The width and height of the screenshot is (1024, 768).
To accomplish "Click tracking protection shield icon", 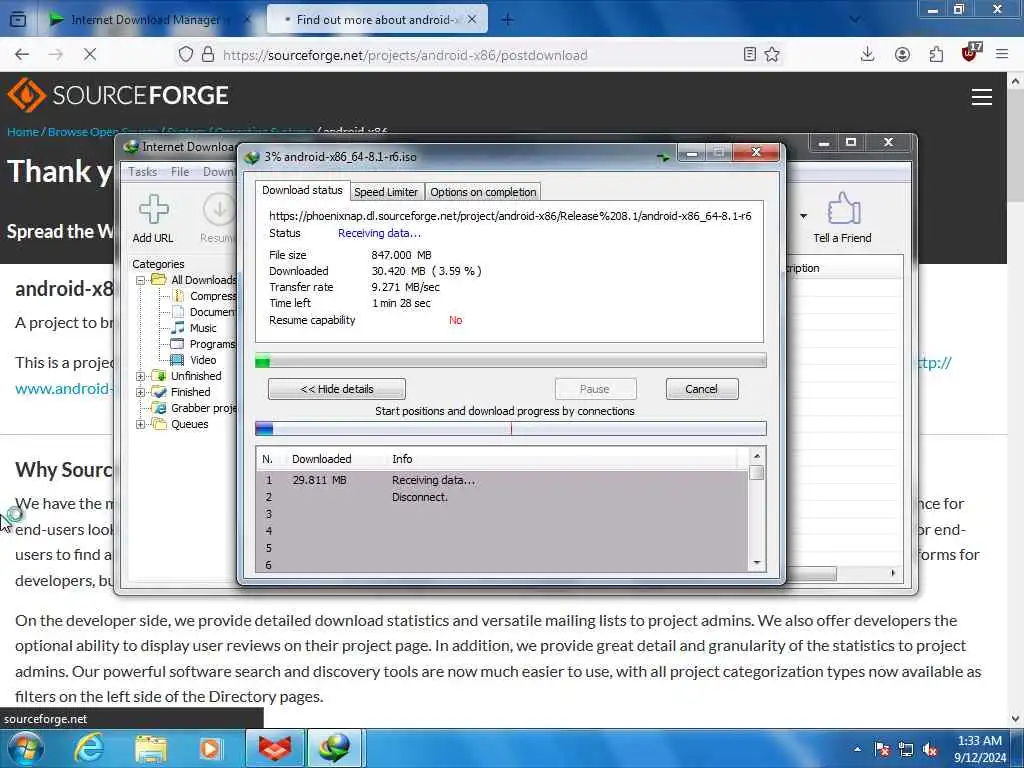I will [185, 54].
